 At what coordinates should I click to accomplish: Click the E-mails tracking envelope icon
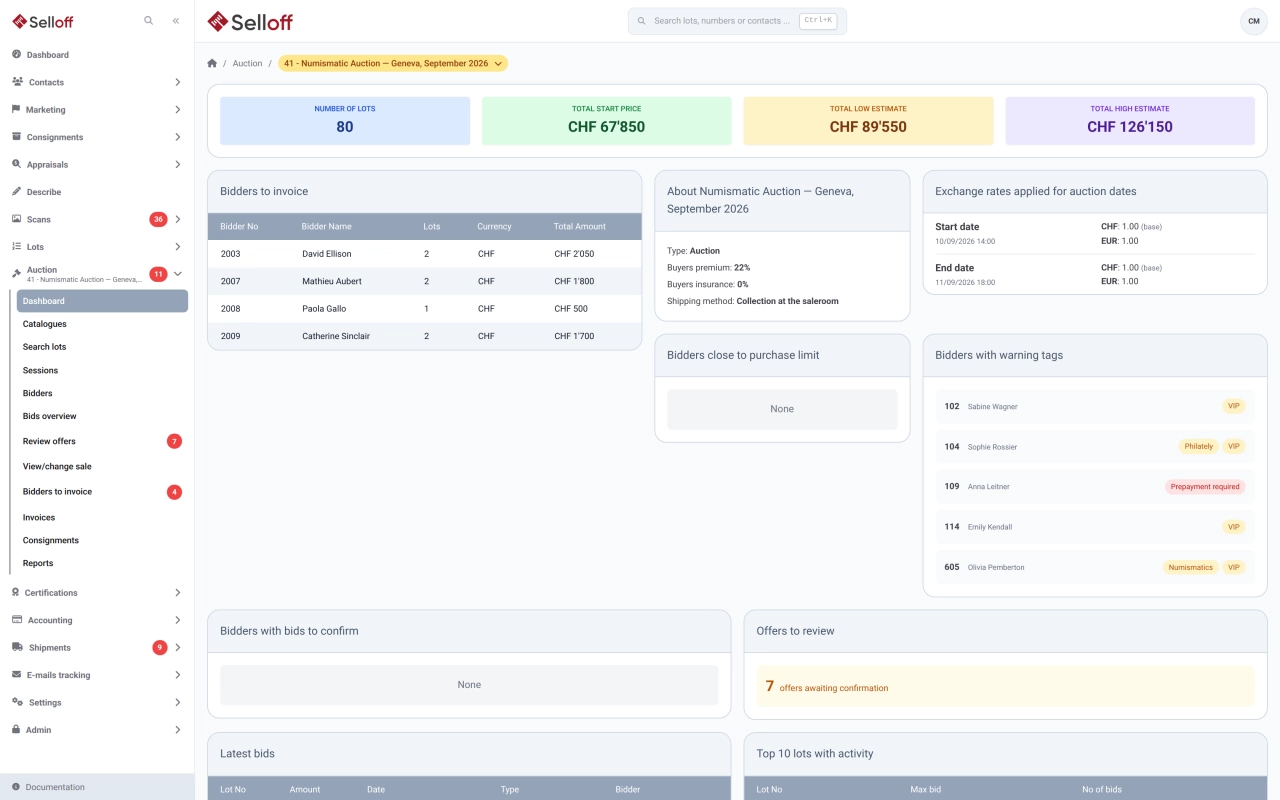pyautogui.click(x=16, y=675)
